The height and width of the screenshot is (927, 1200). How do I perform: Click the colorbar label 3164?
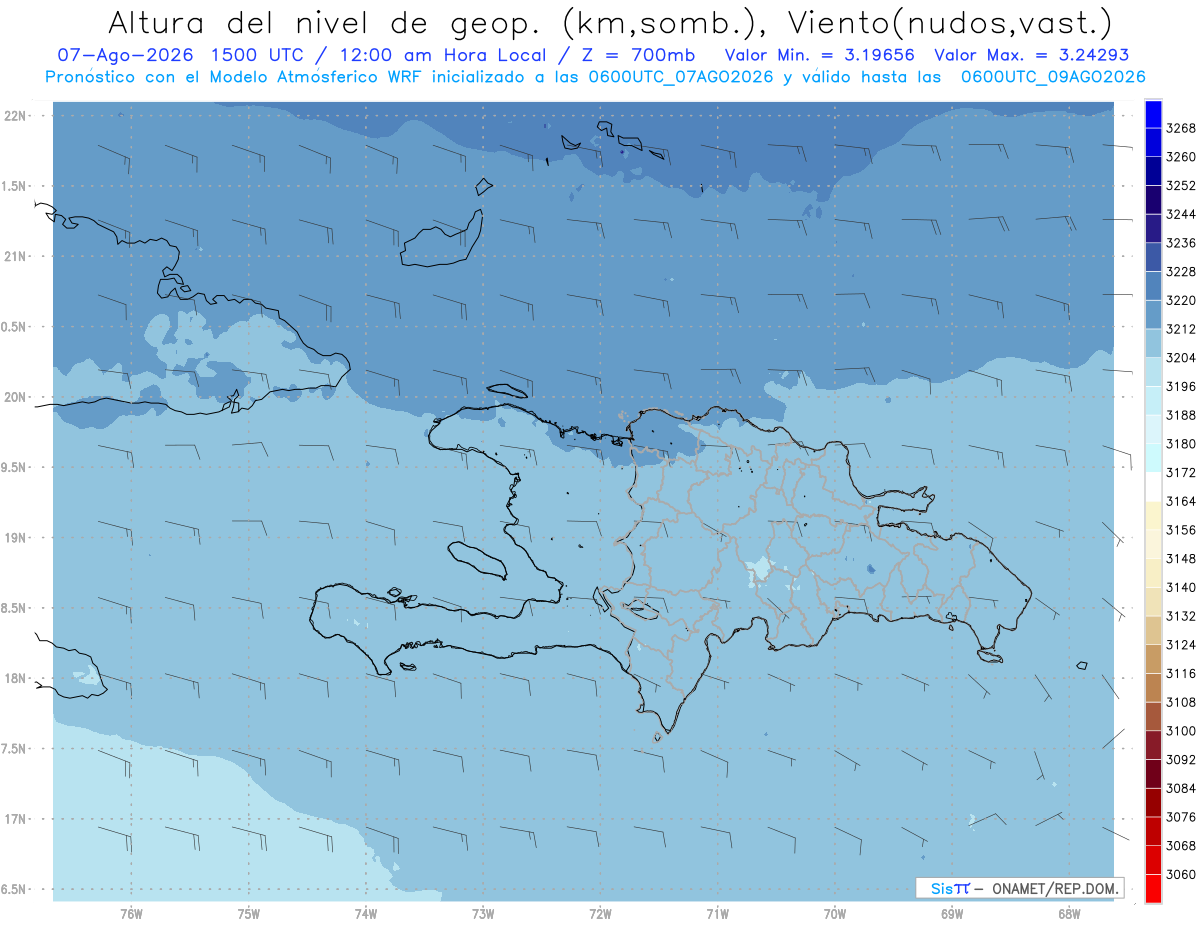pyautogui.click(x=1180, y=501)
